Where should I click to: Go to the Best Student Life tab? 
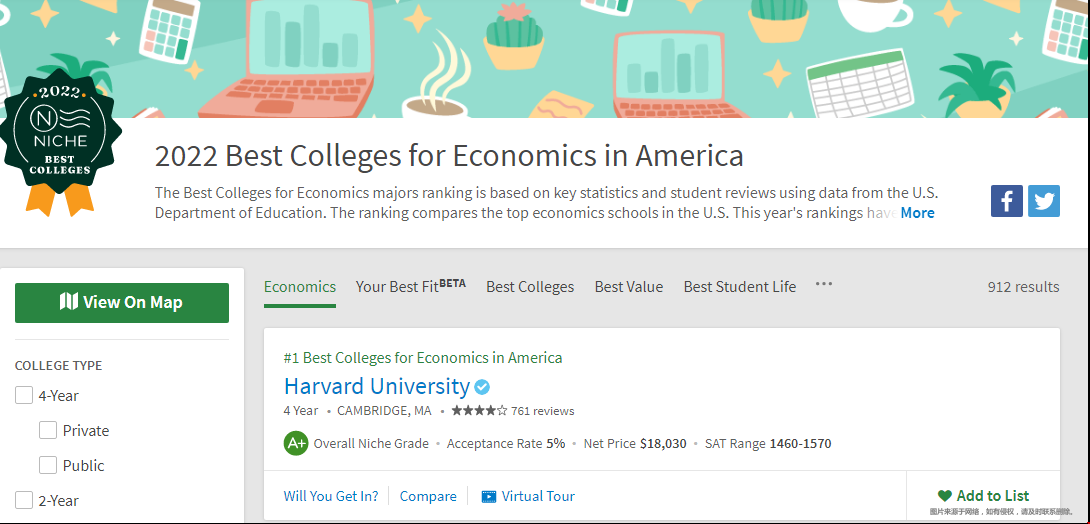click(739, 287)
